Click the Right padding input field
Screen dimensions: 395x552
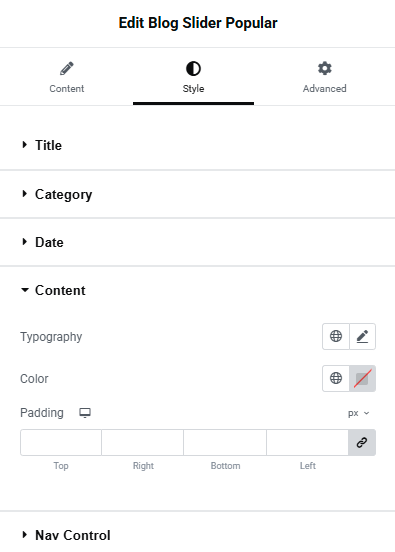pyautogui.click(x=143, y=442)
